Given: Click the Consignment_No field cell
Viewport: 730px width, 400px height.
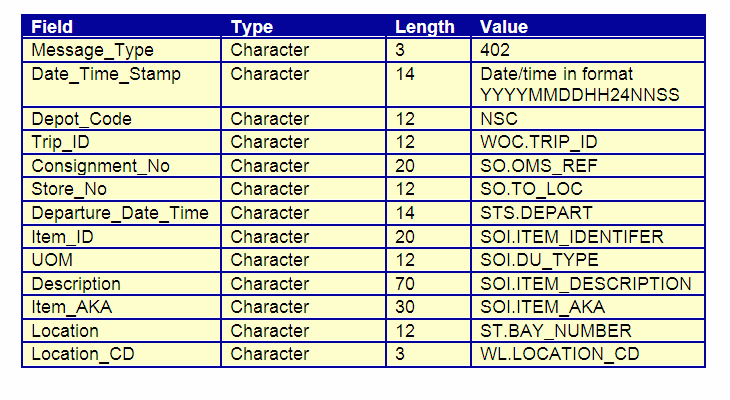Looking at the screenshot, I should (x=122, y=166).
